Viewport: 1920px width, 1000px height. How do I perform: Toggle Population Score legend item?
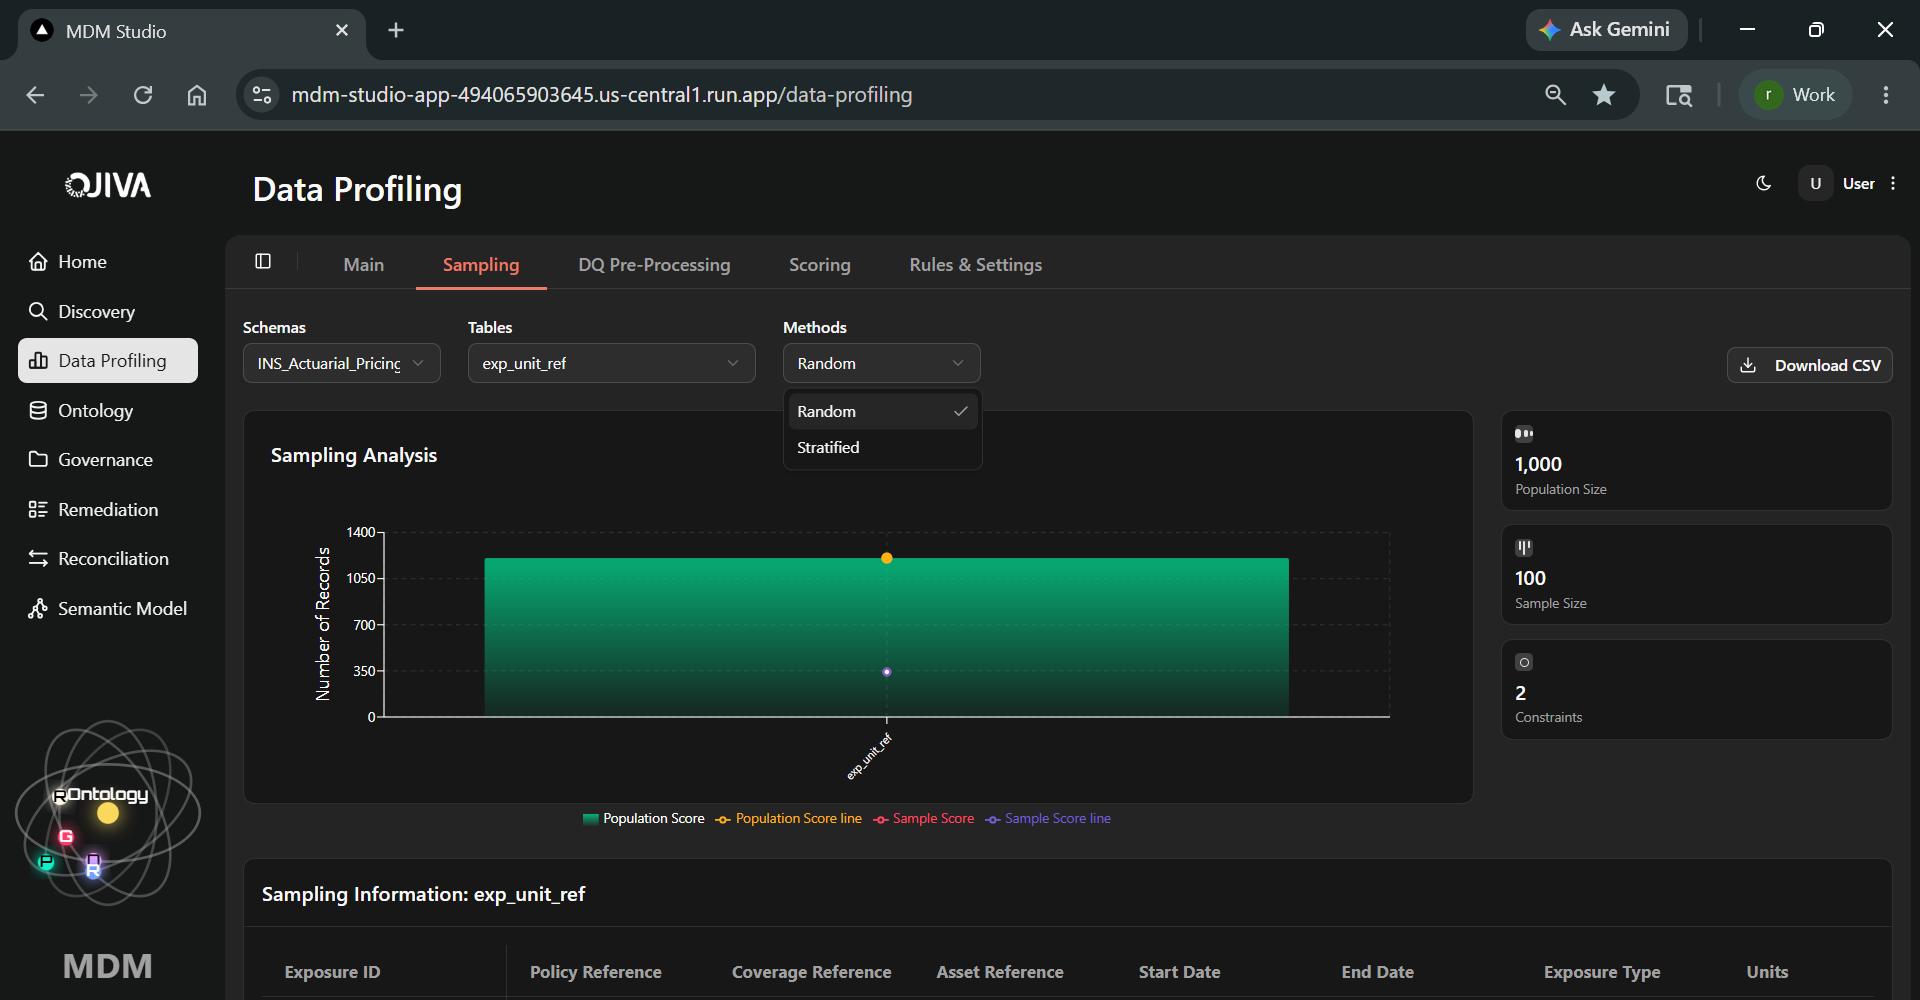pyautogui.click(x=644, y=818)
